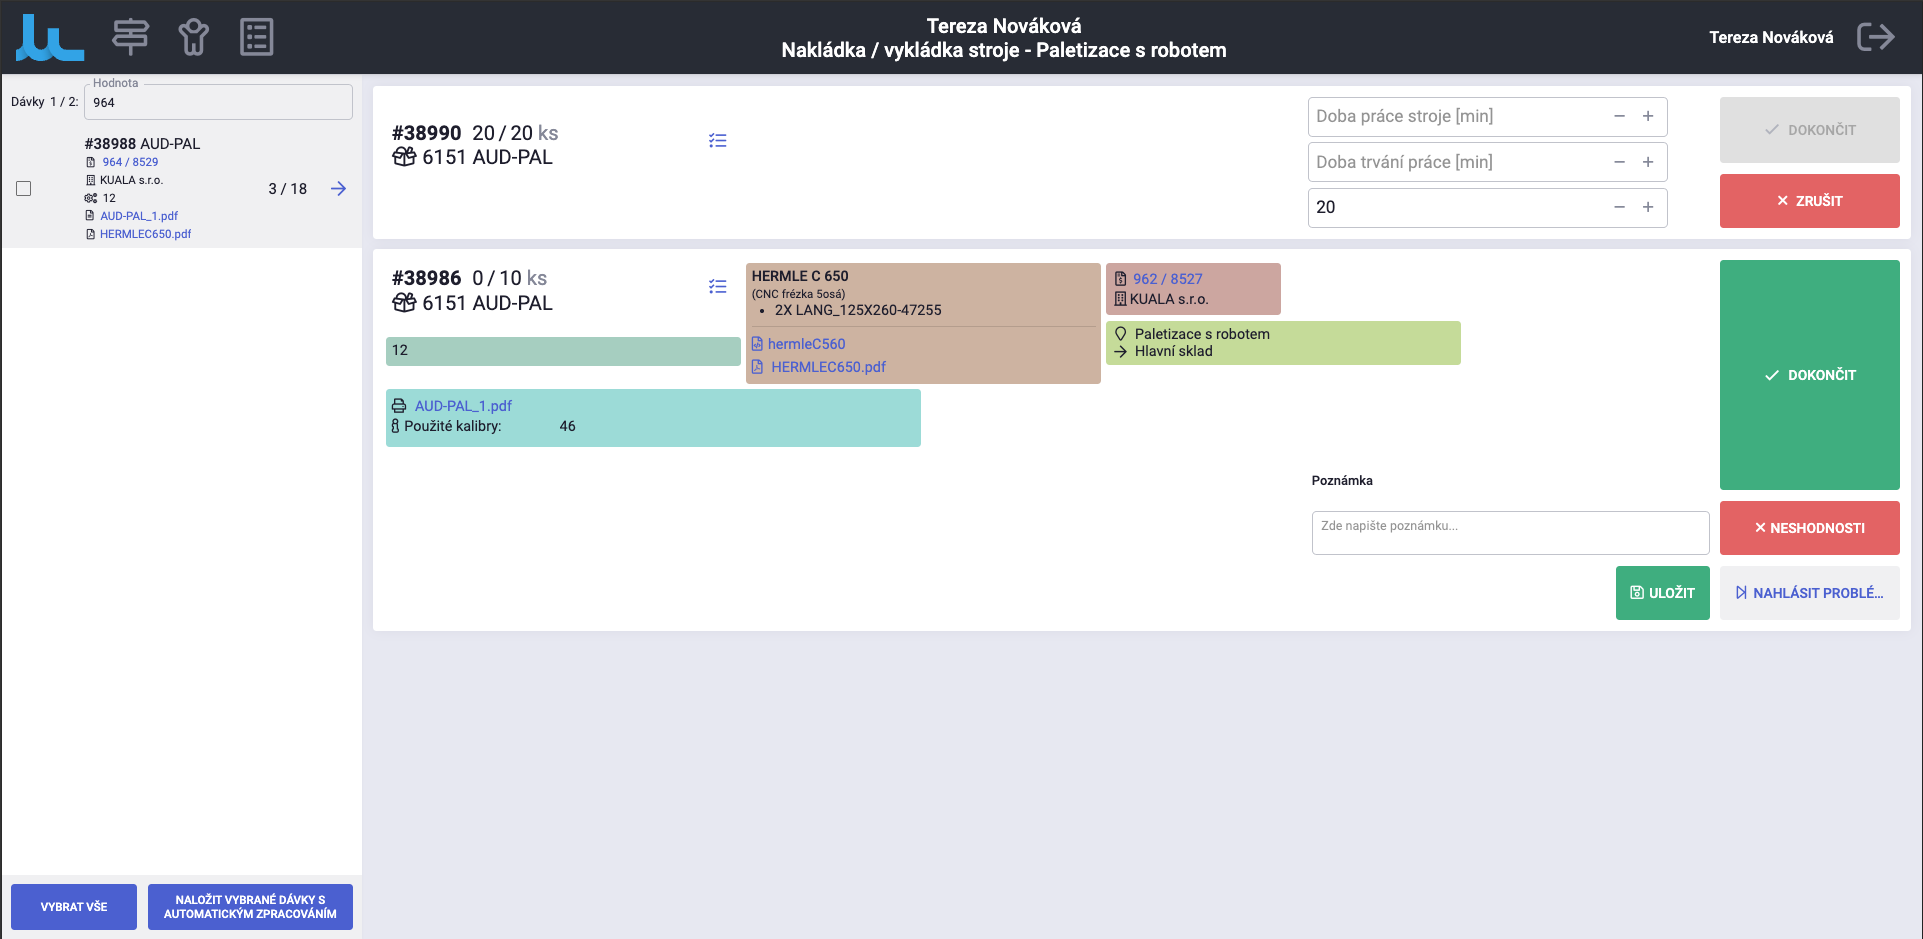The height and width of the screenshot is (939, 1923).
Task: Open checklist icon for order #38990
Action: click(x=717, y=141)
